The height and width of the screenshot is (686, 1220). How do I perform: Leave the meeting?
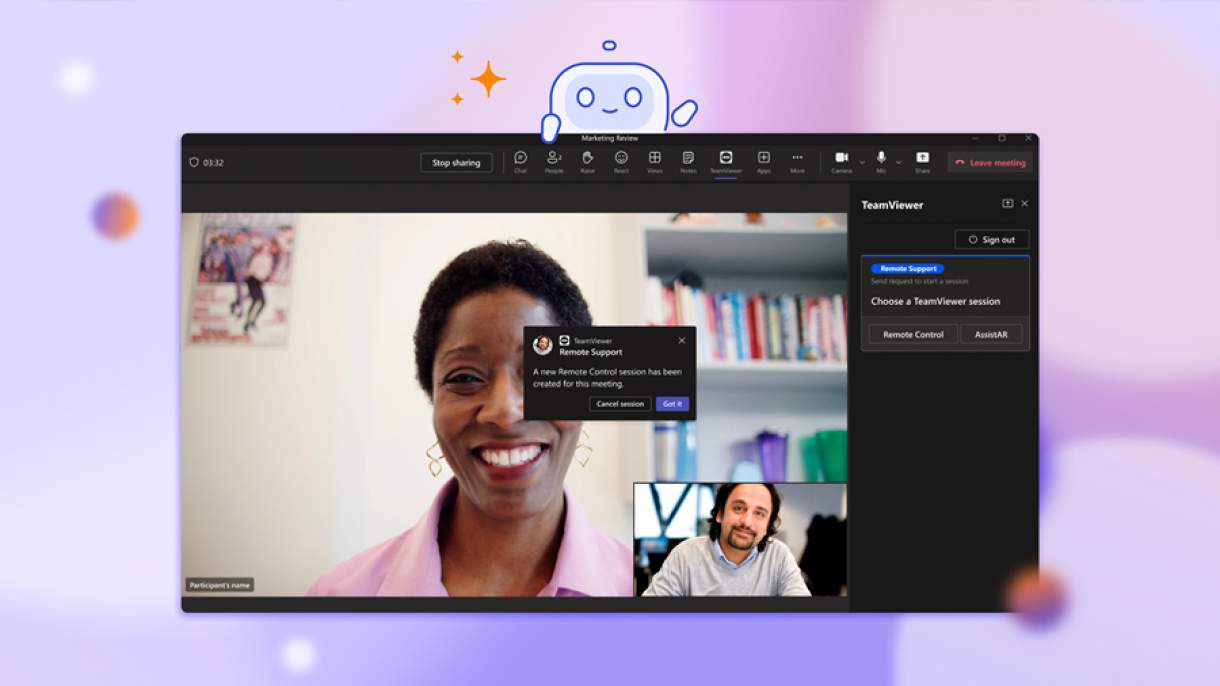click(990, 163)
